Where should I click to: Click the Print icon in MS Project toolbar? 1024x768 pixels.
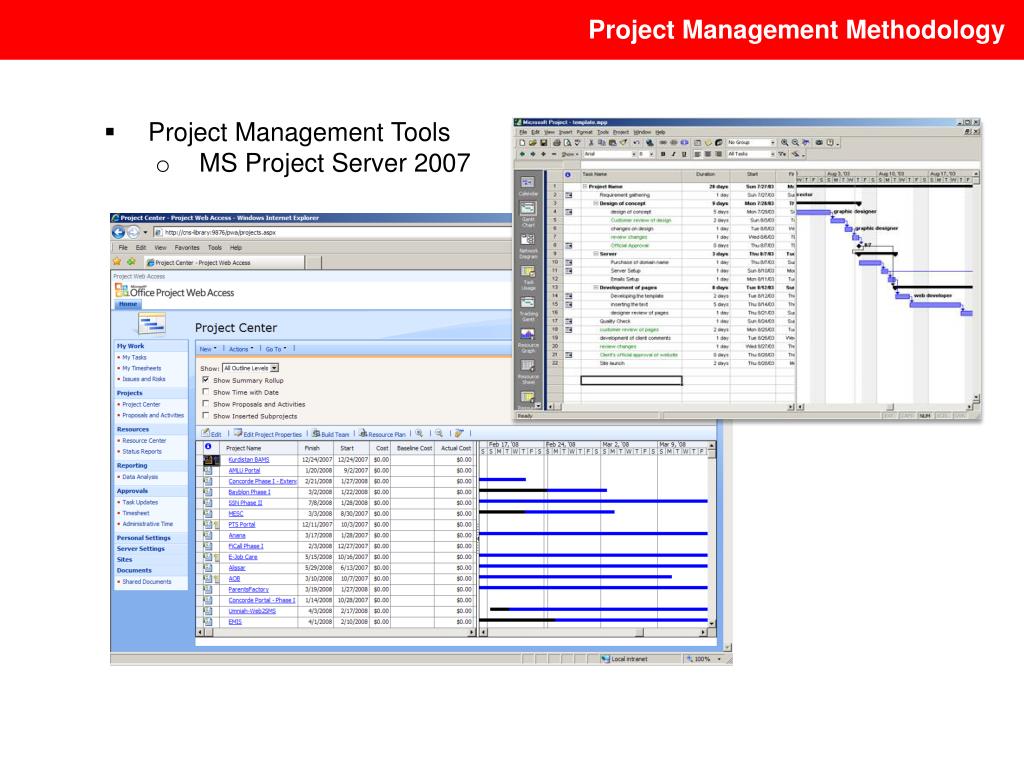[x=556, y=142]
